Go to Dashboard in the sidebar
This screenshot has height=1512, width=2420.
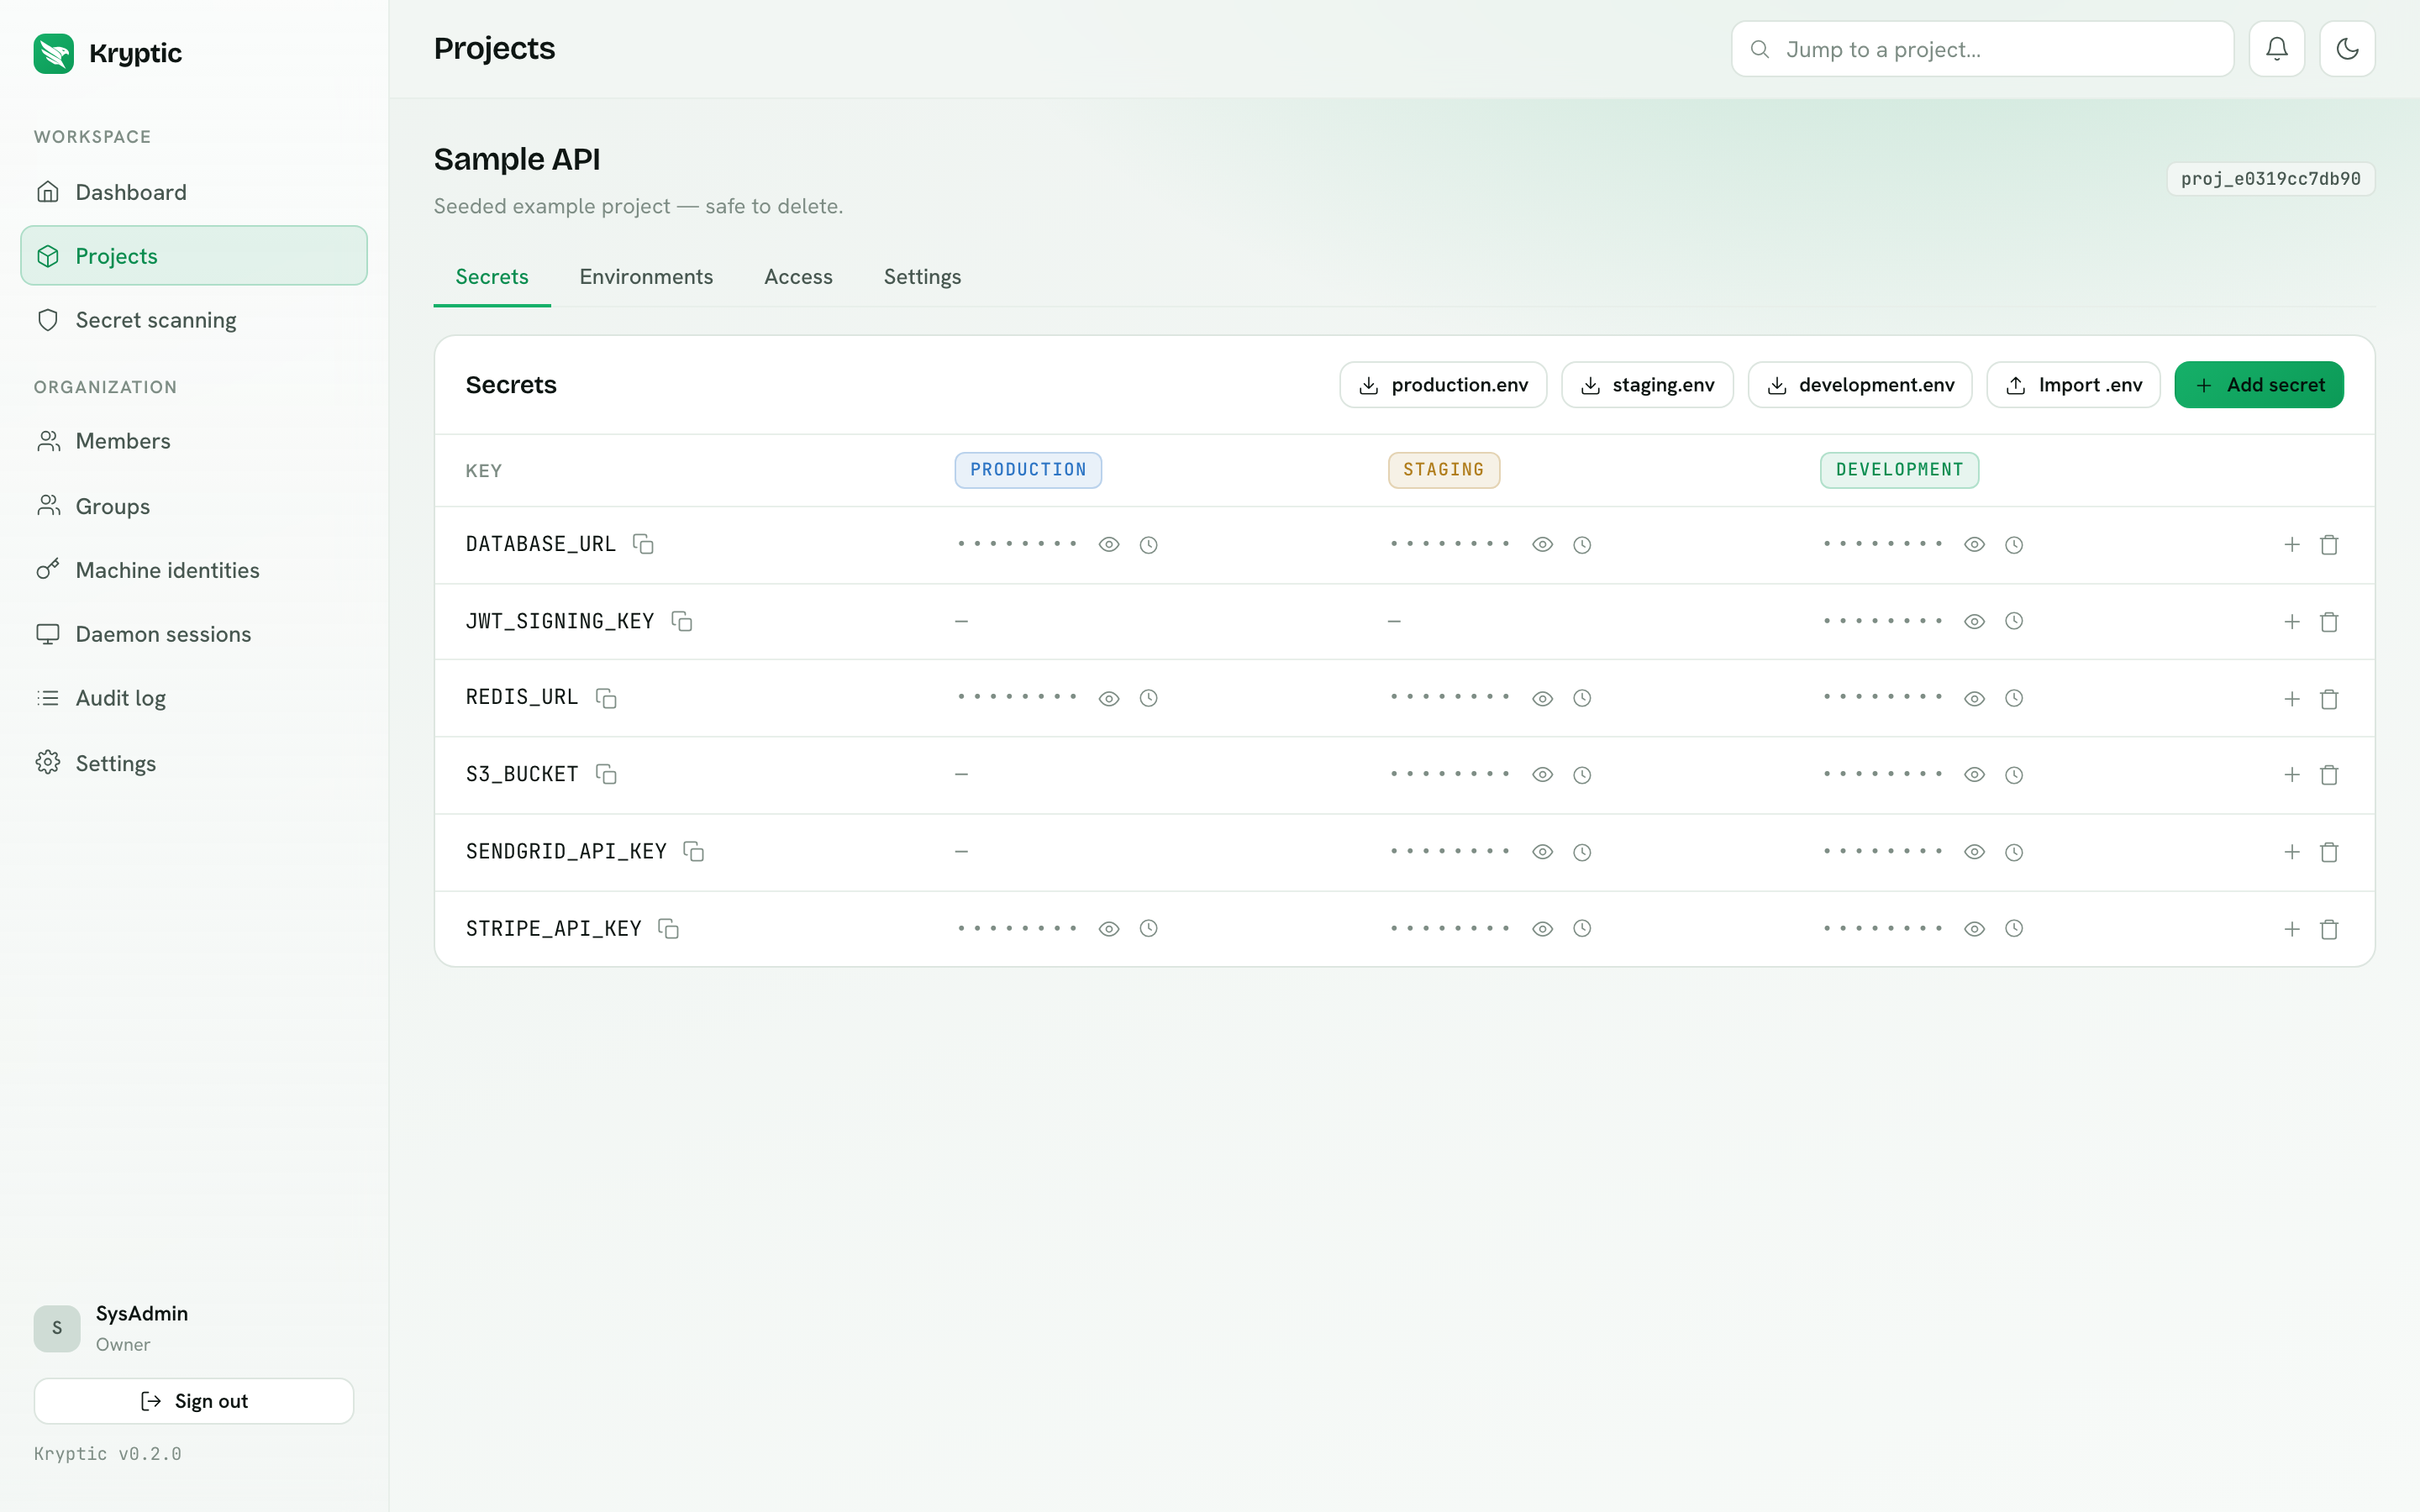(x=194, y=192)
